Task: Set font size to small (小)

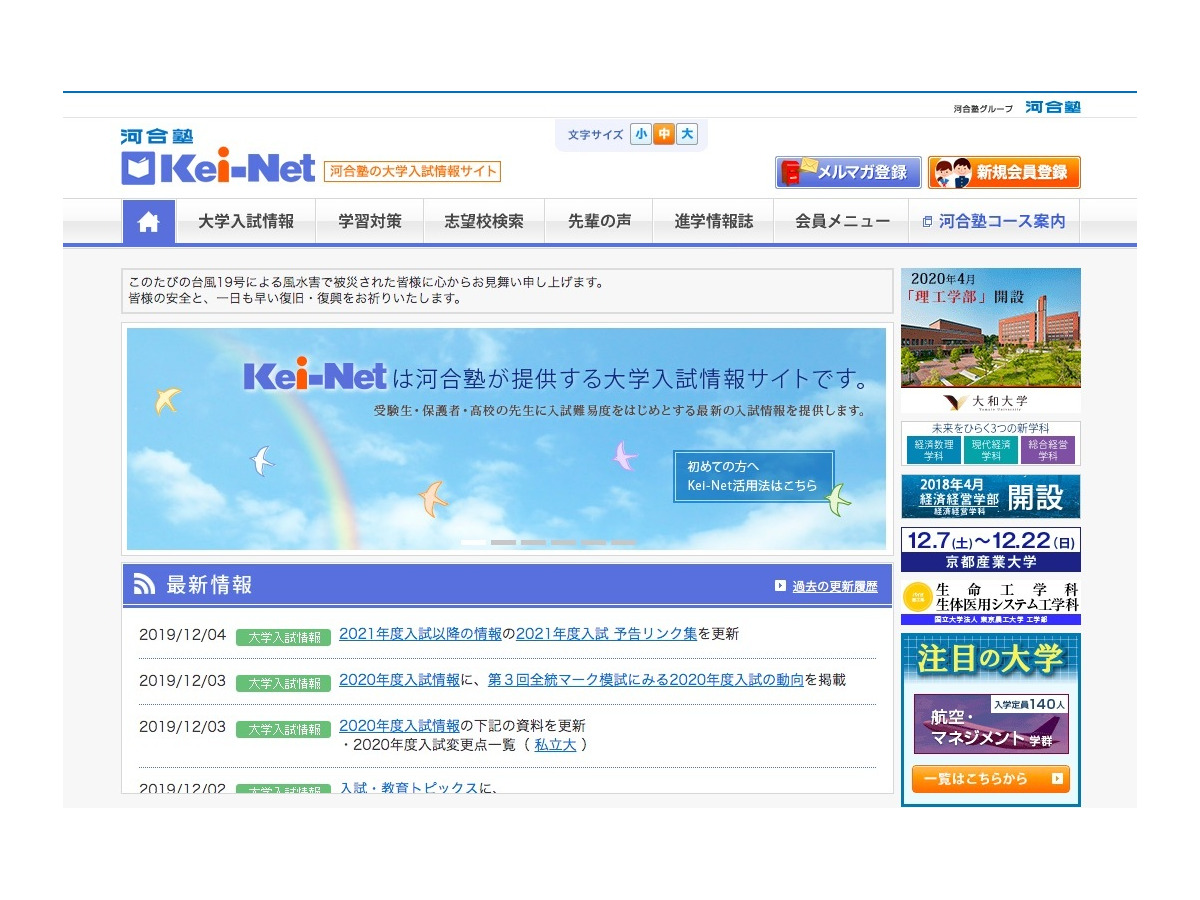Action: point(640,134)
